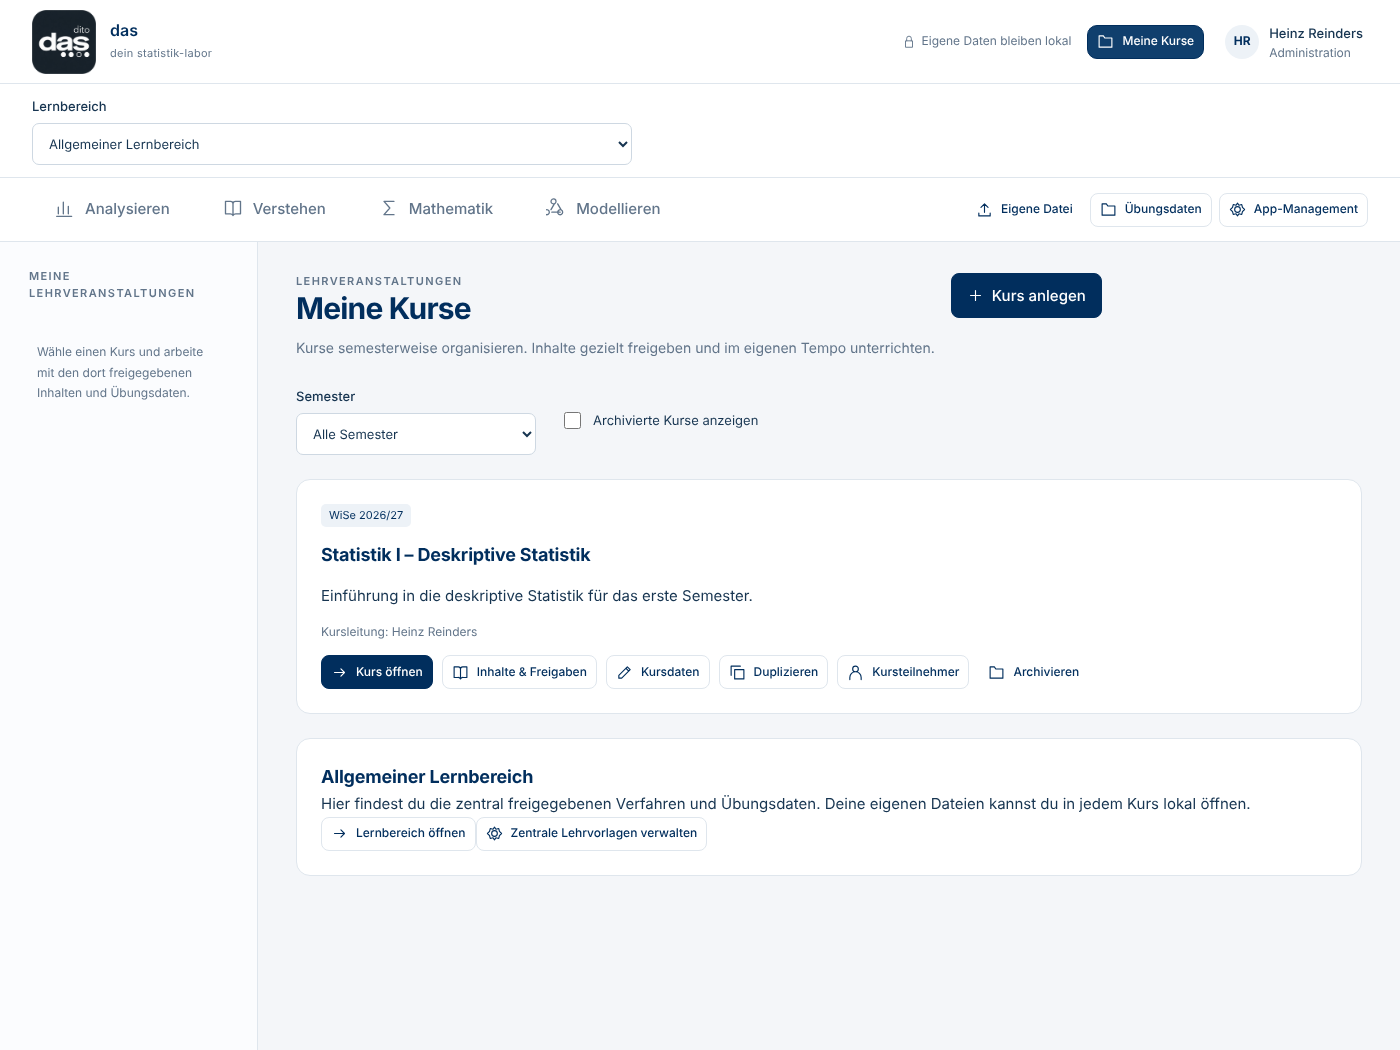1400x1050 pixels.
Task: Click the pencil icon on Kursdaten
Action: point(625,673)
